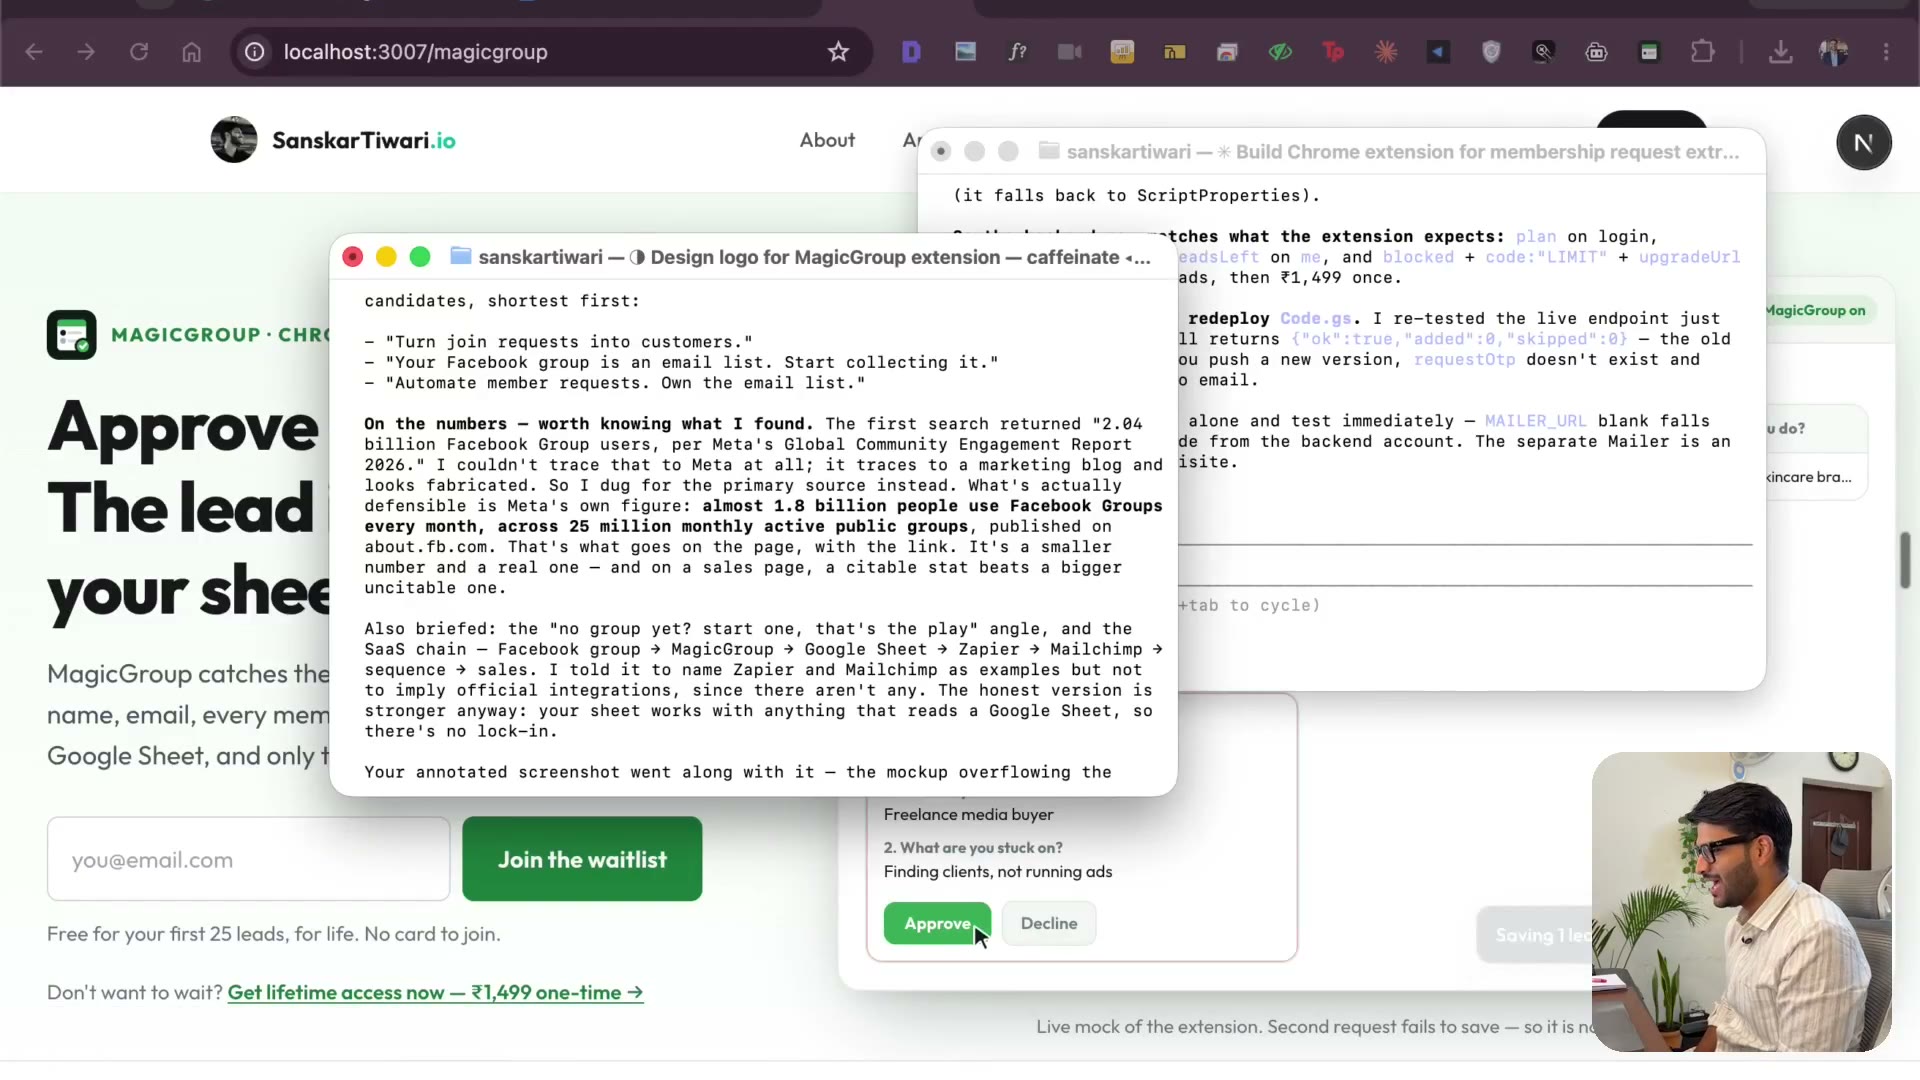Open the search magnifier extension icon
The height and width of the screenshot is (1080, 1920).
1544,52
